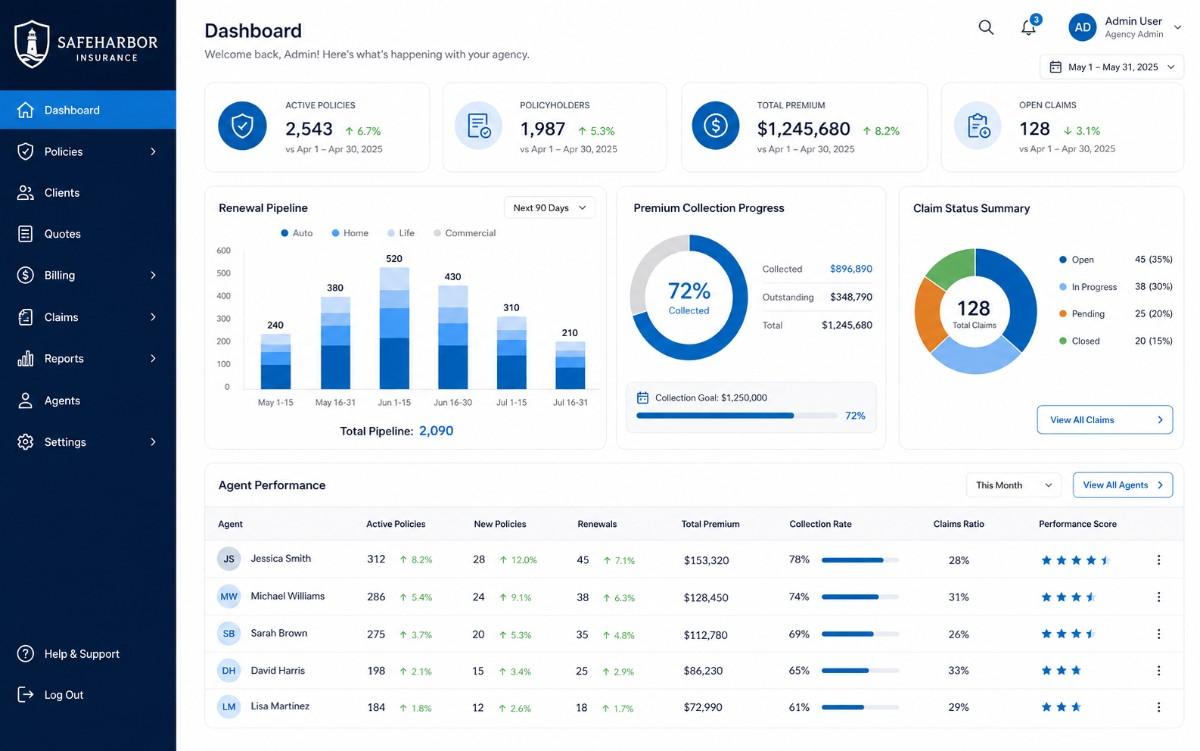
Task: Expand the Policies submenu chevron
Action: click(x=153, y=152)
